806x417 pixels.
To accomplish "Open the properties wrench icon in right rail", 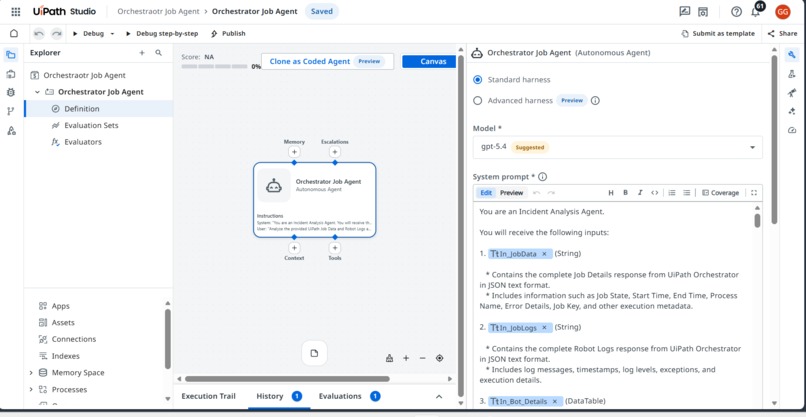I will click(792, 55).
